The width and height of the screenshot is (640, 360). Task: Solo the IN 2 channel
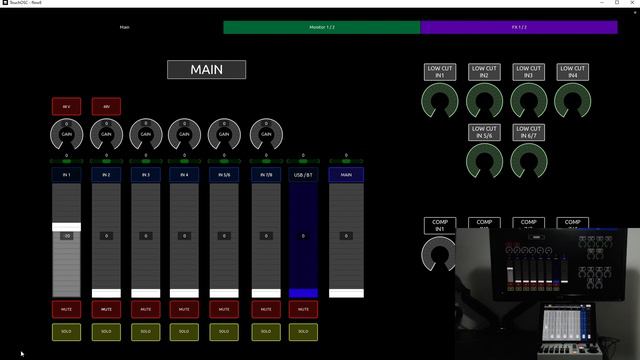(x=106, y=332)
